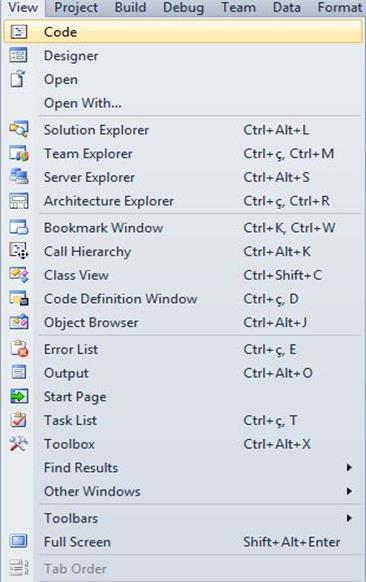Click the Task List clipboard icon
Screen dimensions: 366x582
pyautogui.click(x=19, y=420)
